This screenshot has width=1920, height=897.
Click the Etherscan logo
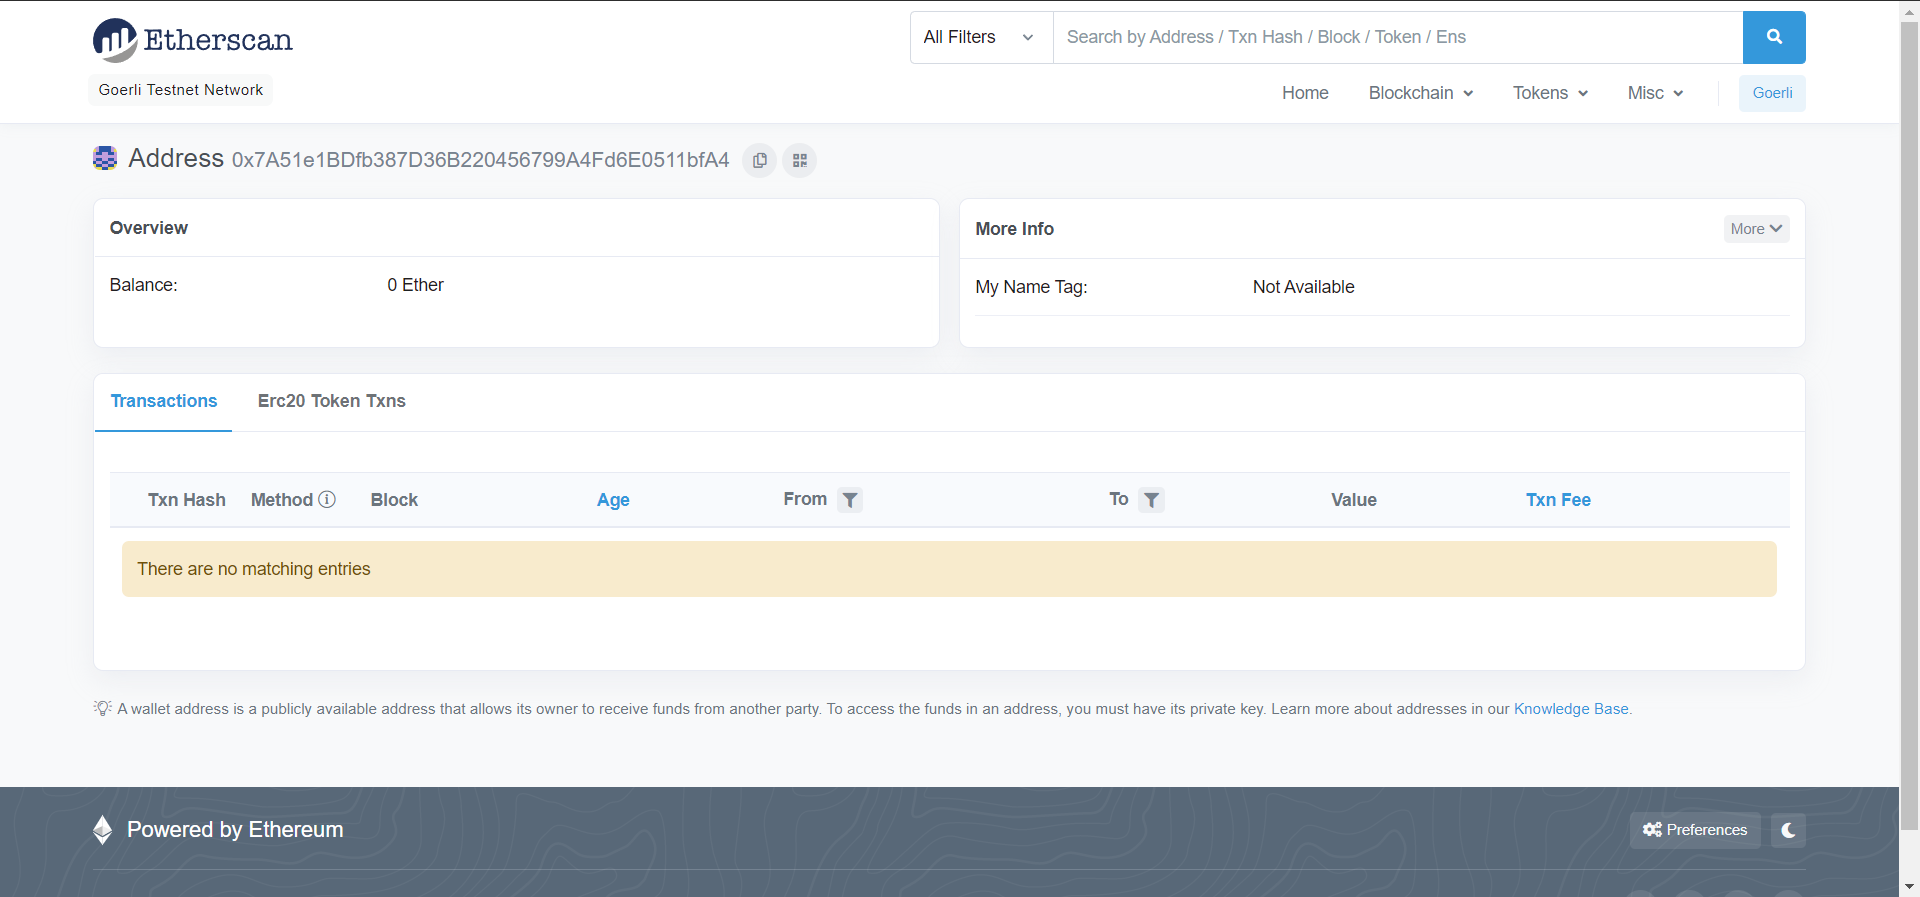193,40
